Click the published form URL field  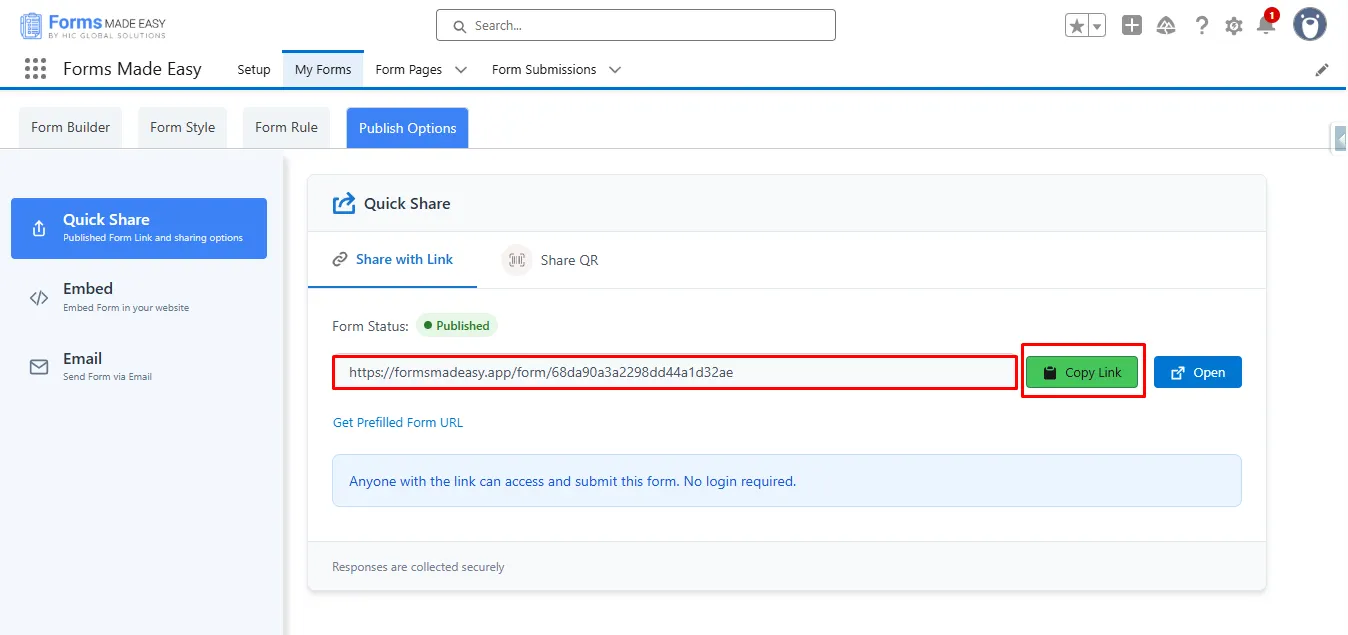674,372
